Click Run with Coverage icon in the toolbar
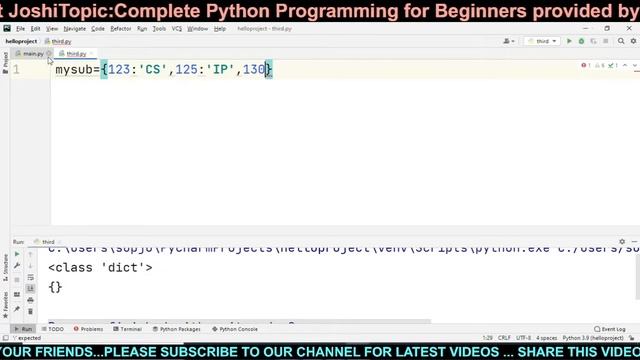This screenshot has width=640, height=360. [x=593, y=41]
